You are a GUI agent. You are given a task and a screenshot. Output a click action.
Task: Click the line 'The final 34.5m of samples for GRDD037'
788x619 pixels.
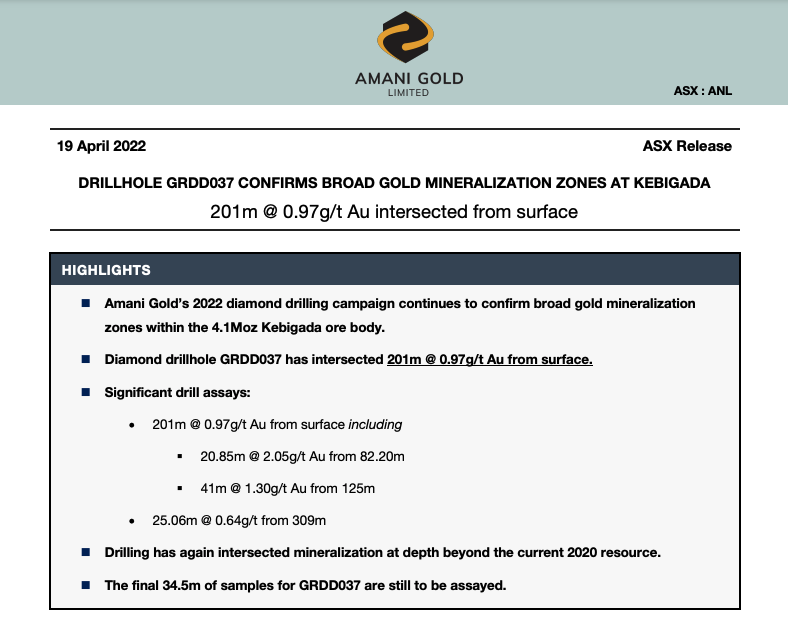pos(305,586)
